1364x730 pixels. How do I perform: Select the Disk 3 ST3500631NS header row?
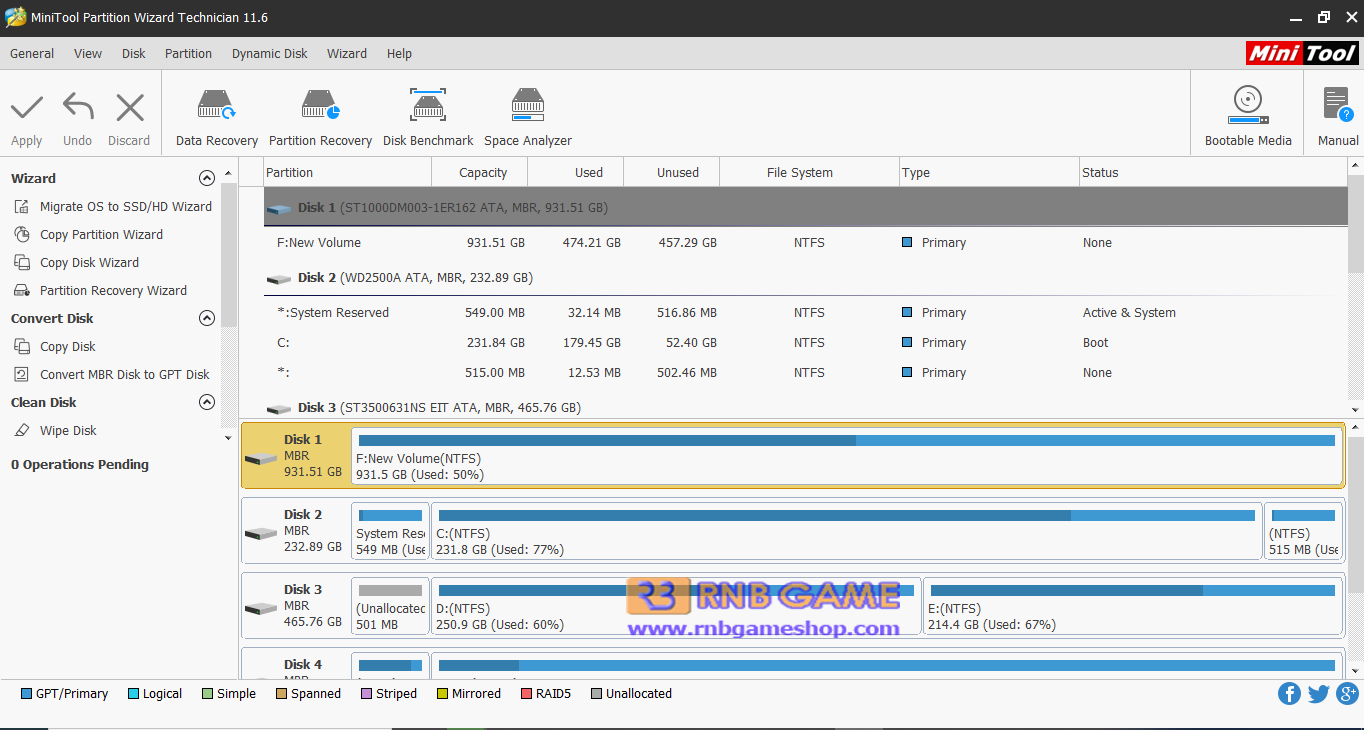tap(806, 408)
